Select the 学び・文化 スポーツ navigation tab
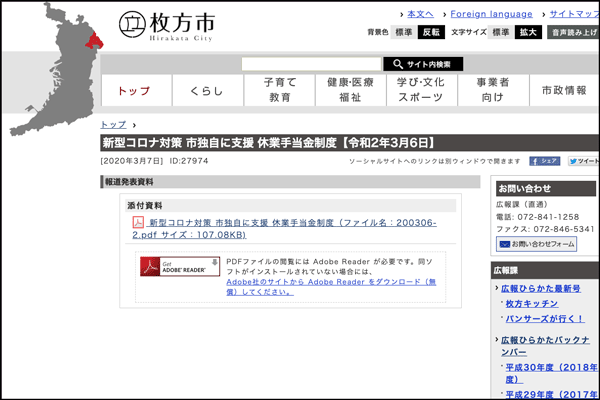This screenshot has width=600, height=400. pyautogui.click(x=422, y=90)
